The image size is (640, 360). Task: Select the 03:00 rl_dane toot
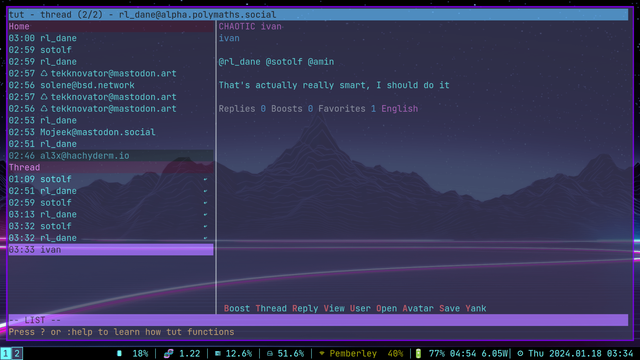tap(111, 38)
